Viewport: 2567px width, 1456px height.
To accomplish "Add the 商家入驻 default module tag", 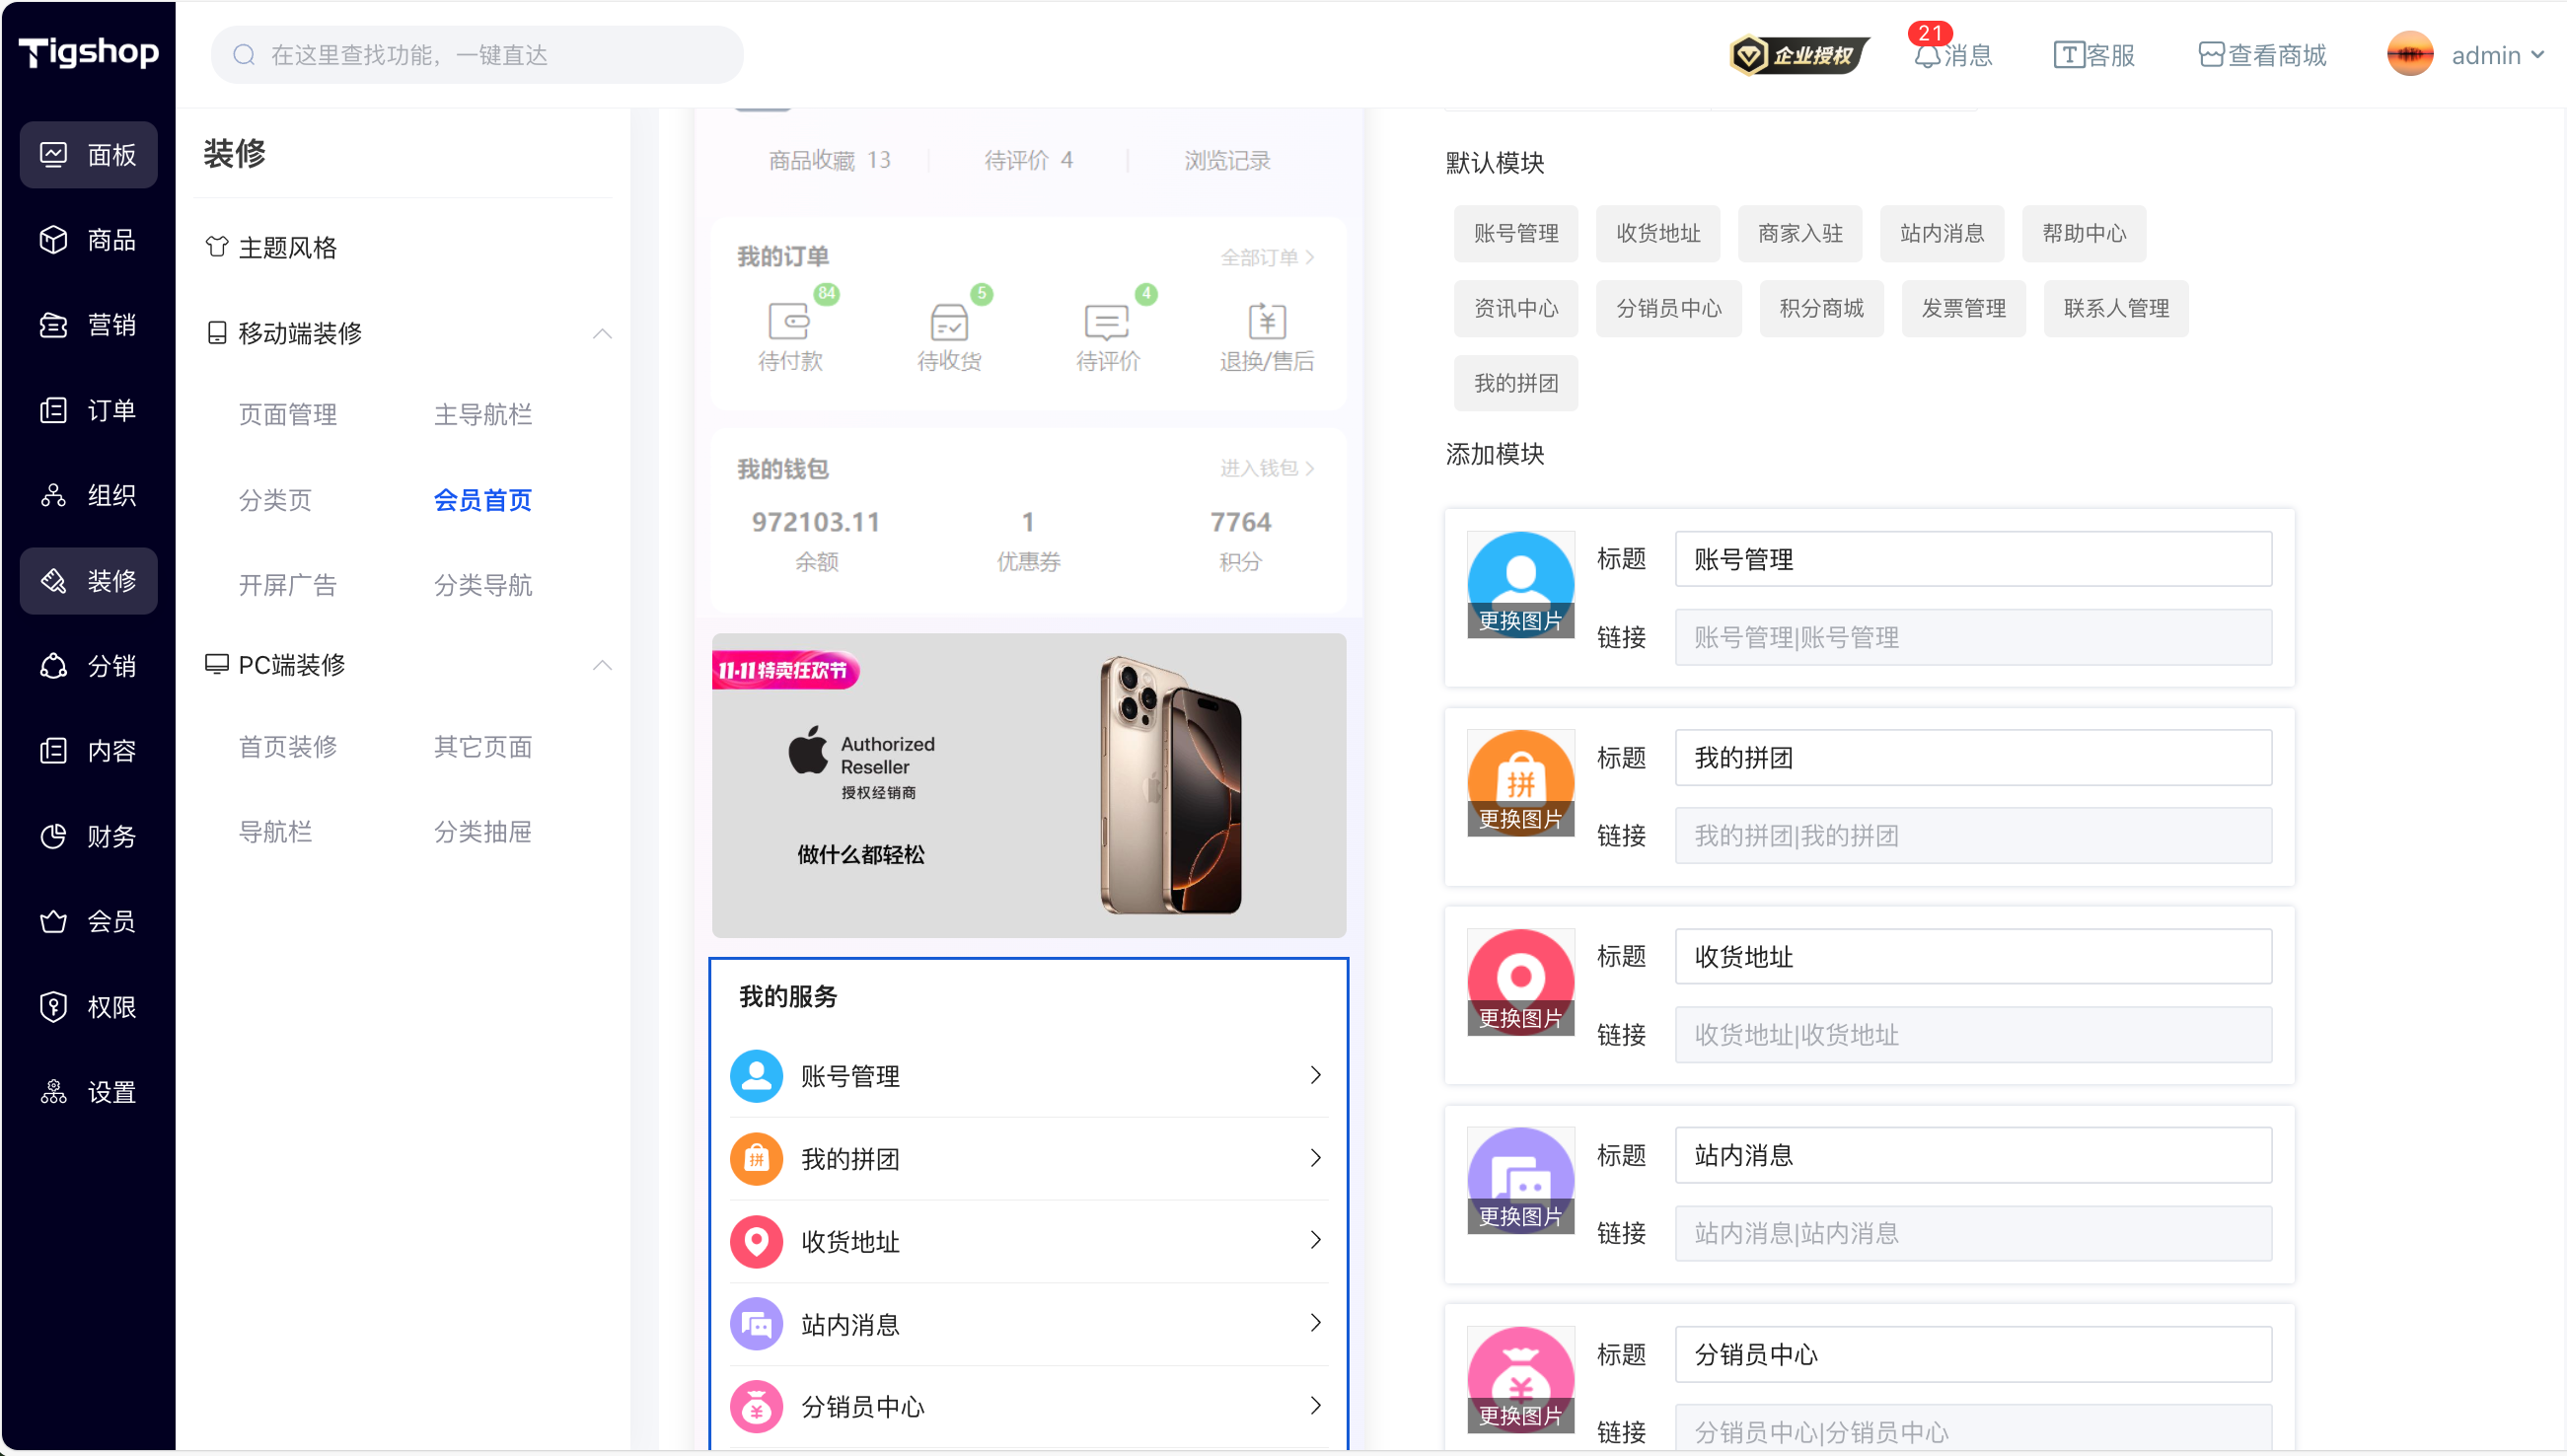I will (x=1800, y=233).
